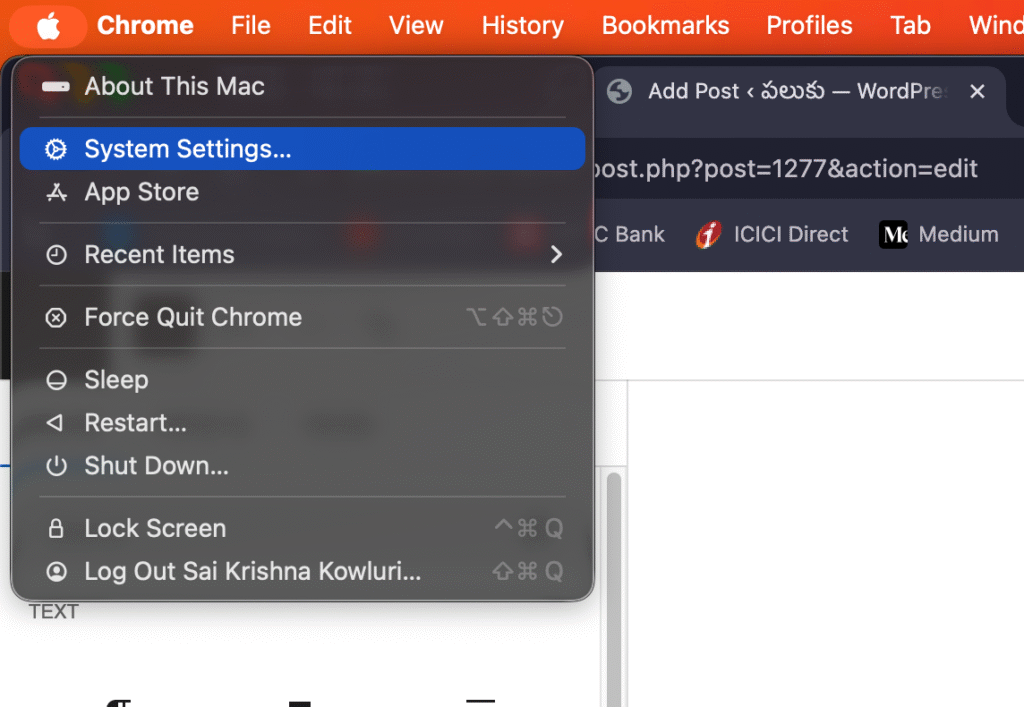Choose About This Mac
The image size is (1024, 707).
coord(302,87)
